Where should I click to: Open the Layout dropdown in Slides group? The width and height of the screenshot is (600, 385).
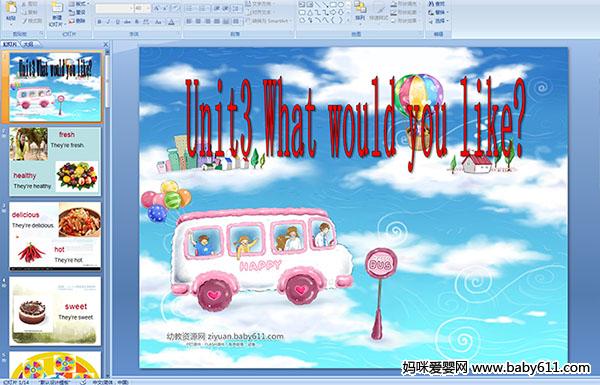(79, 4)
